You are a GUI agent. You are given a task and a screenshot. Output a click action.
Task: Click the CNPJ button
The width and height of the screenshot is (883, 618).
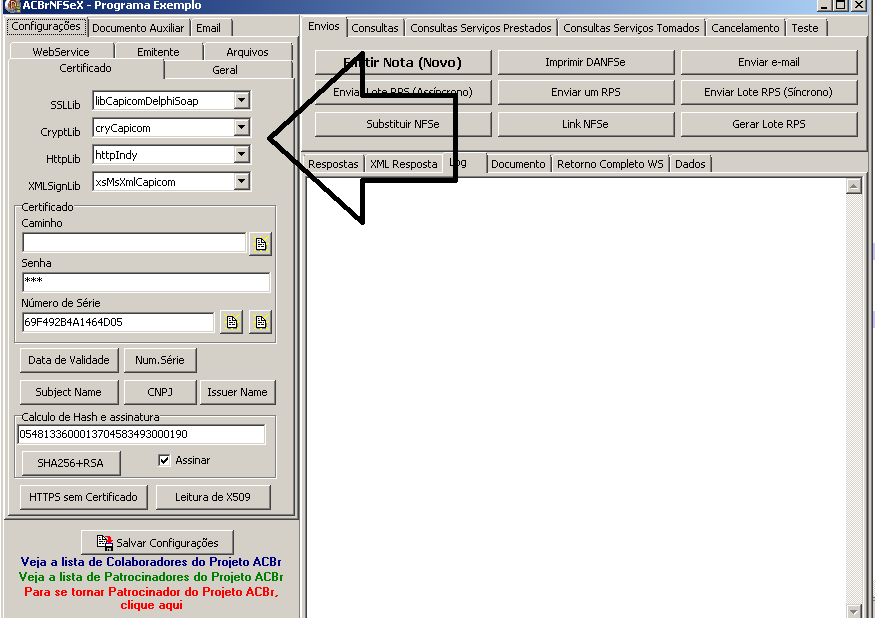point(160,392)
